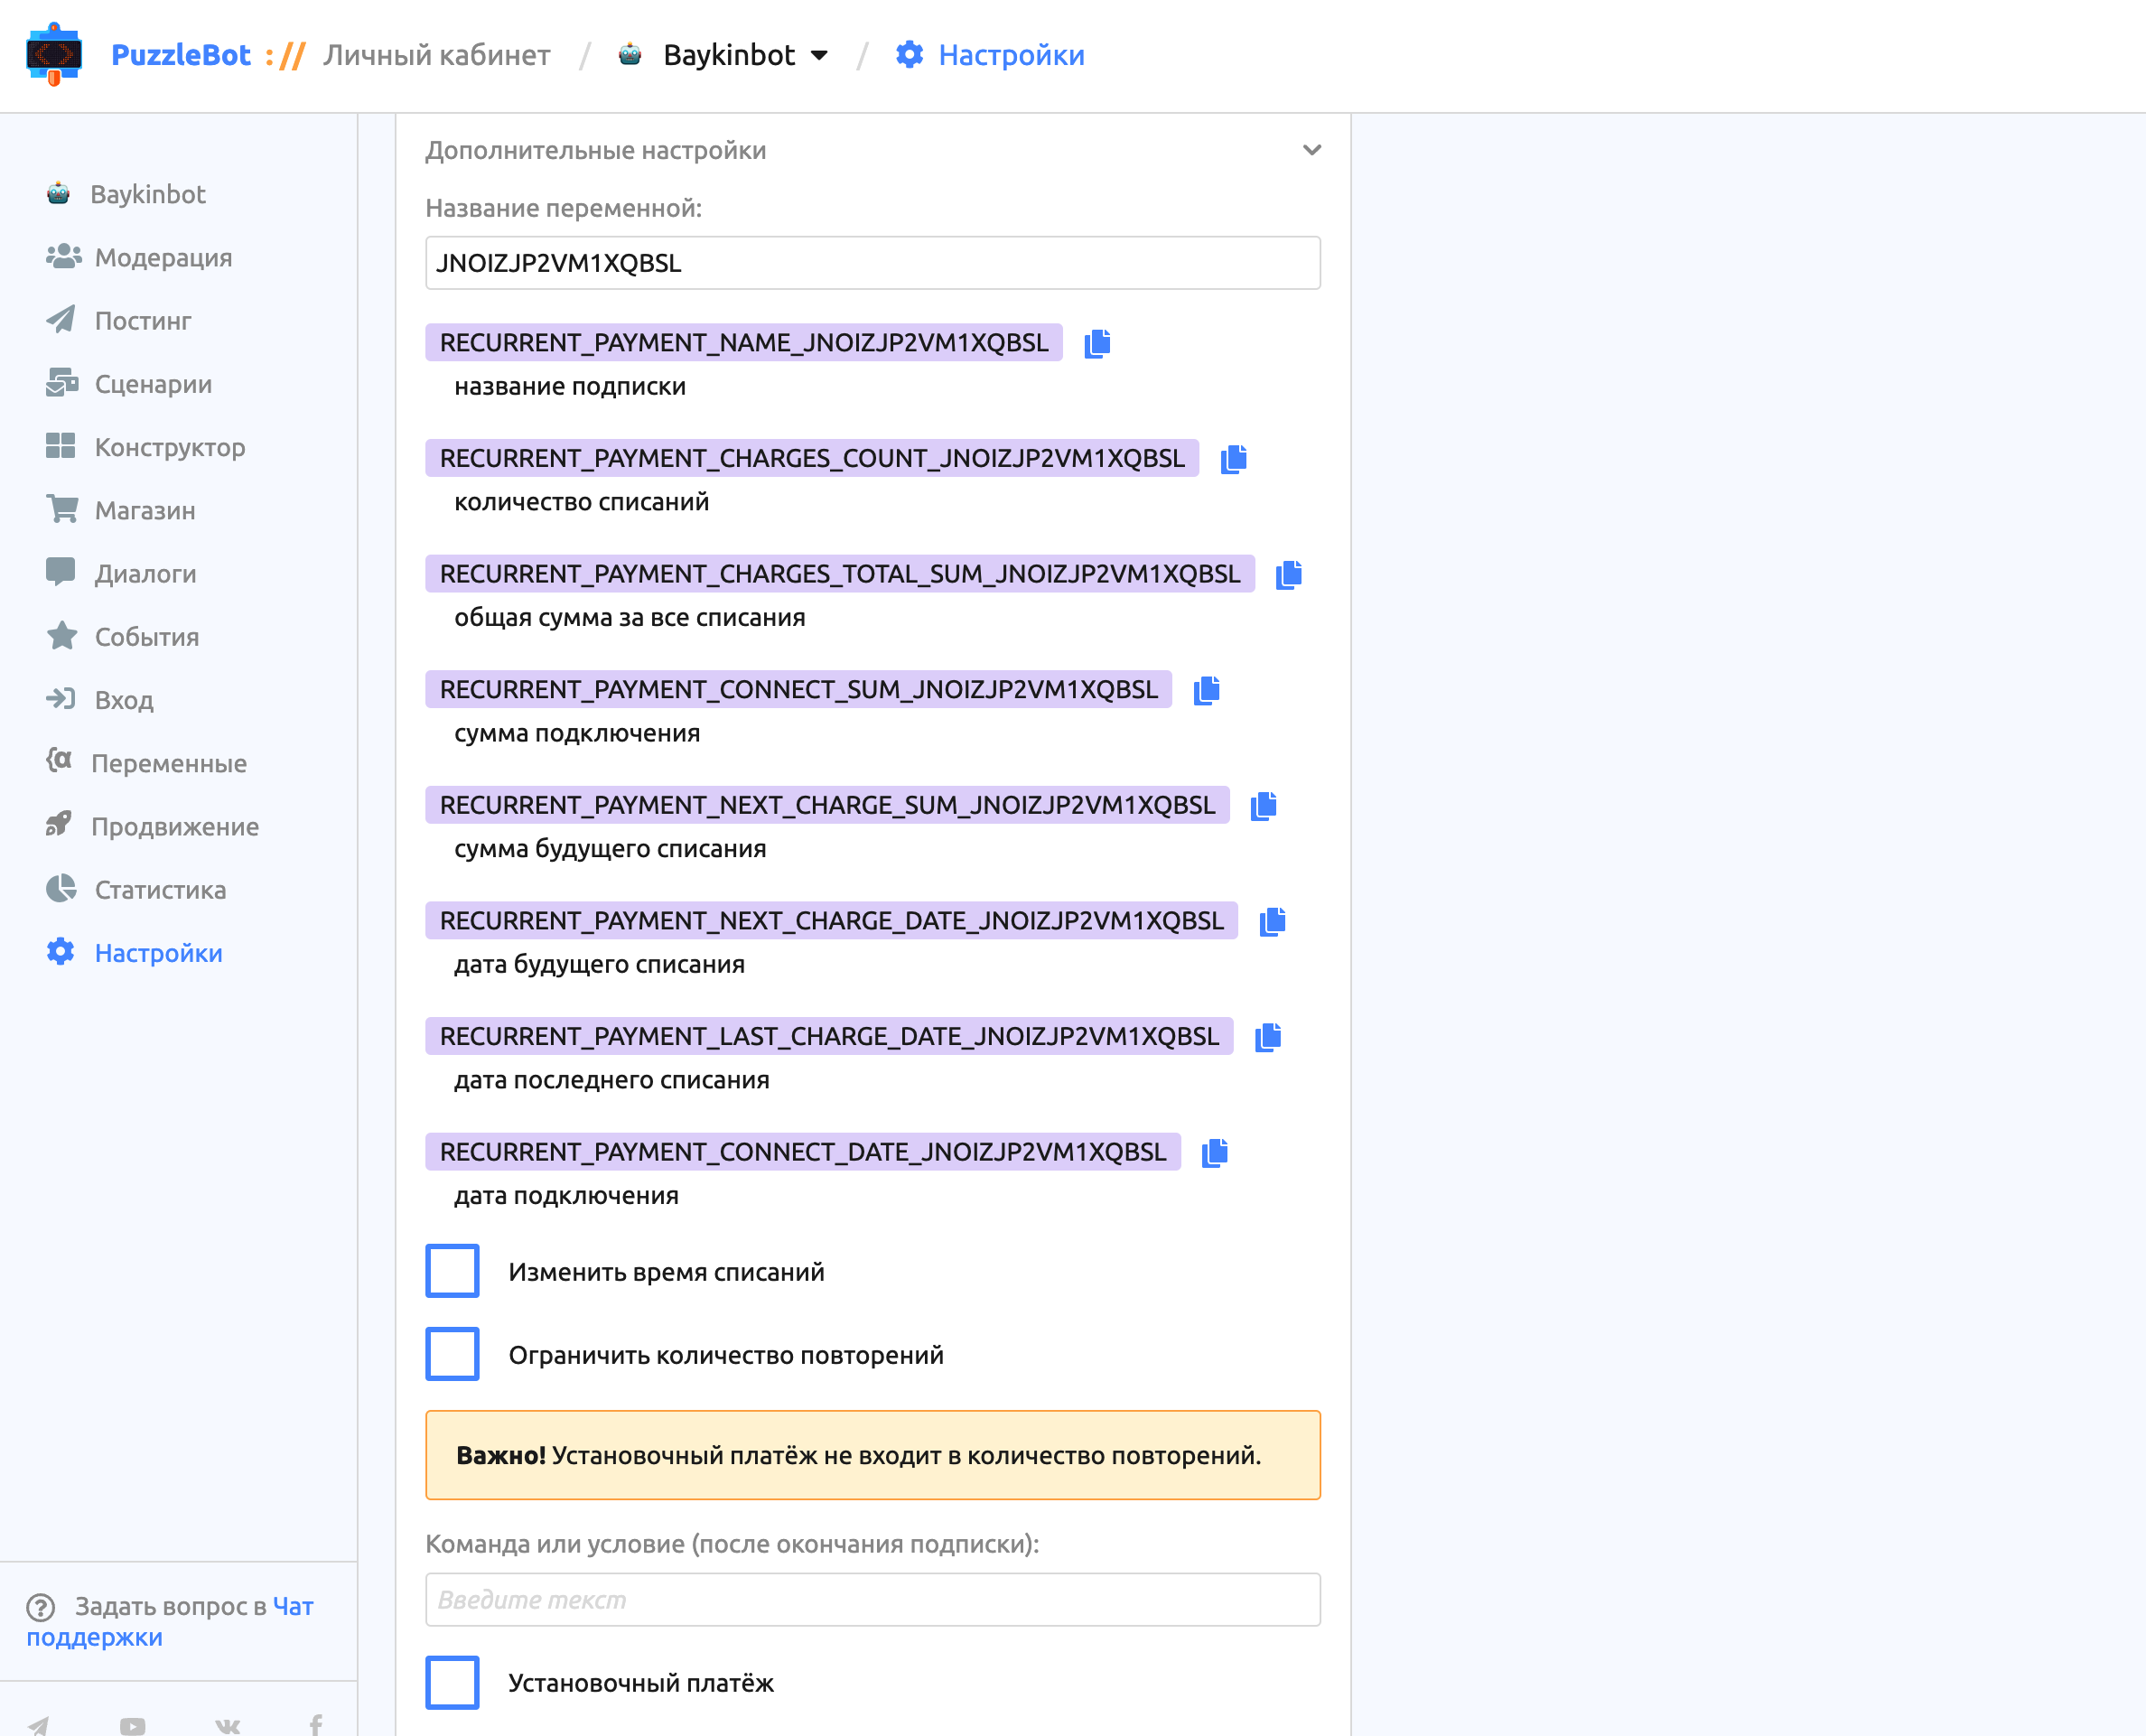The width and height of the screenshot is (2146, 1736).
Task: Copy the RECURRENT_PAYMENT_NAME variable
Action: pyautogui.click(x=1097, y=343)
